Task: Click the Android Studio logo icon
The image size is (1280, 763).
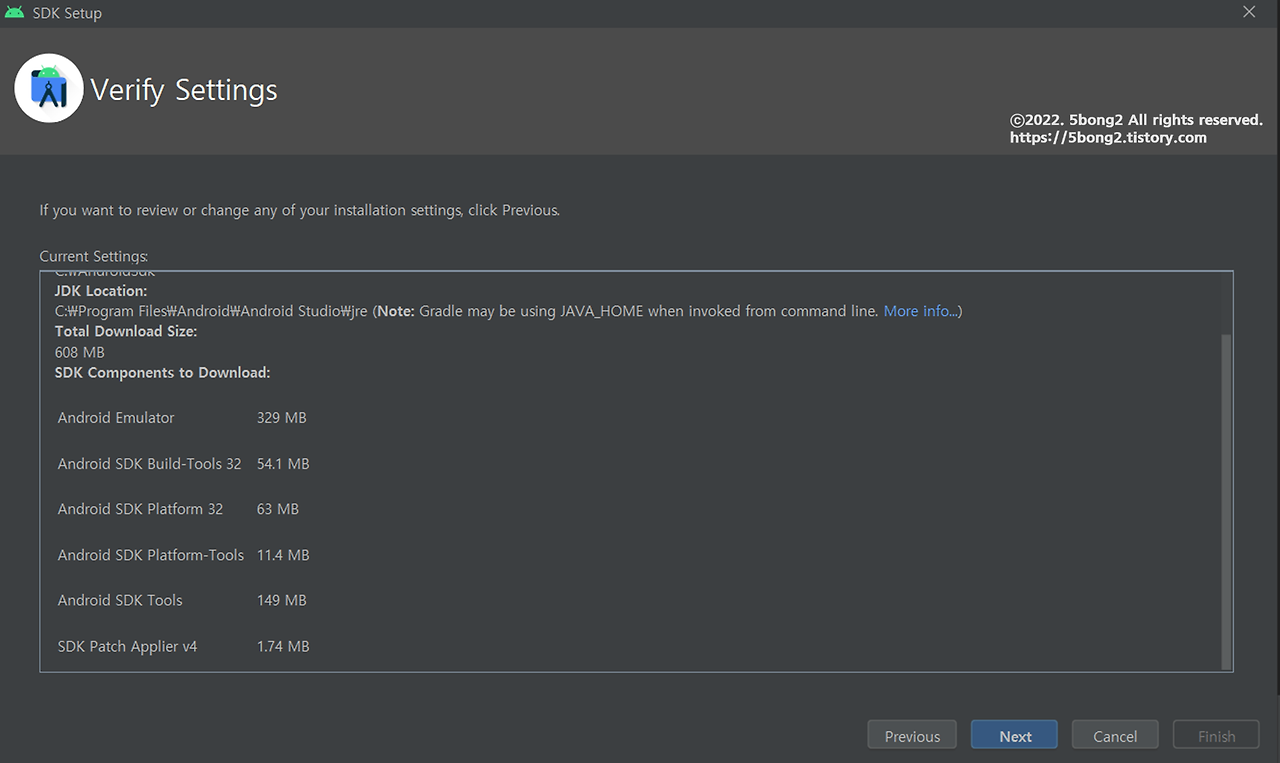Action: click(49, 89)
